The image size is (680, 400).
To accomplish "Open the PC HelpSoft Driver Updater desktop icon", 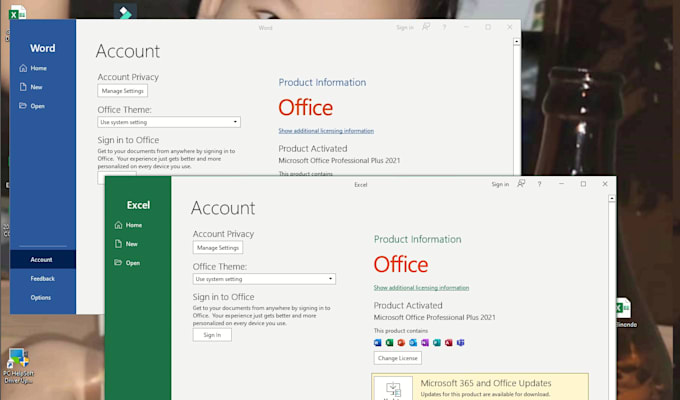I will 18,365.
